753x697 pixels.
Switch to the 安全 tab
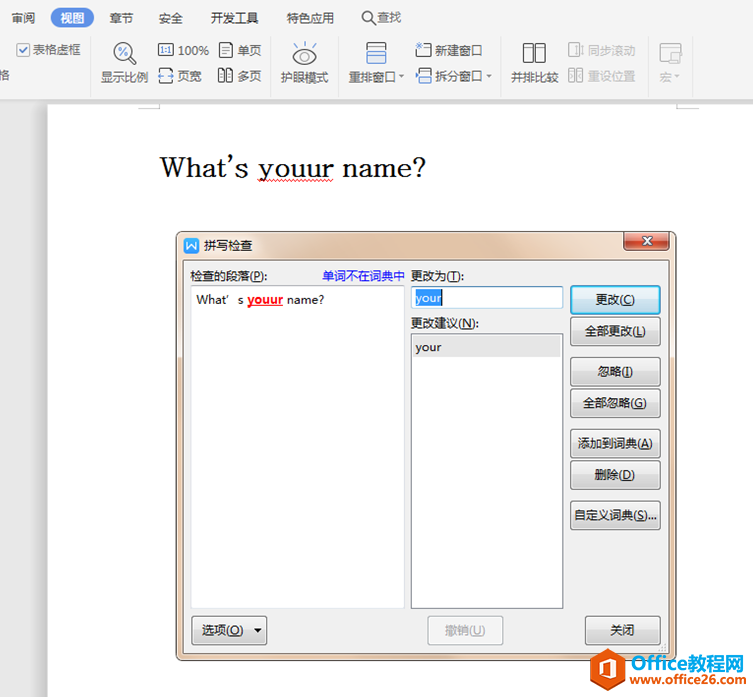[170, 18]
